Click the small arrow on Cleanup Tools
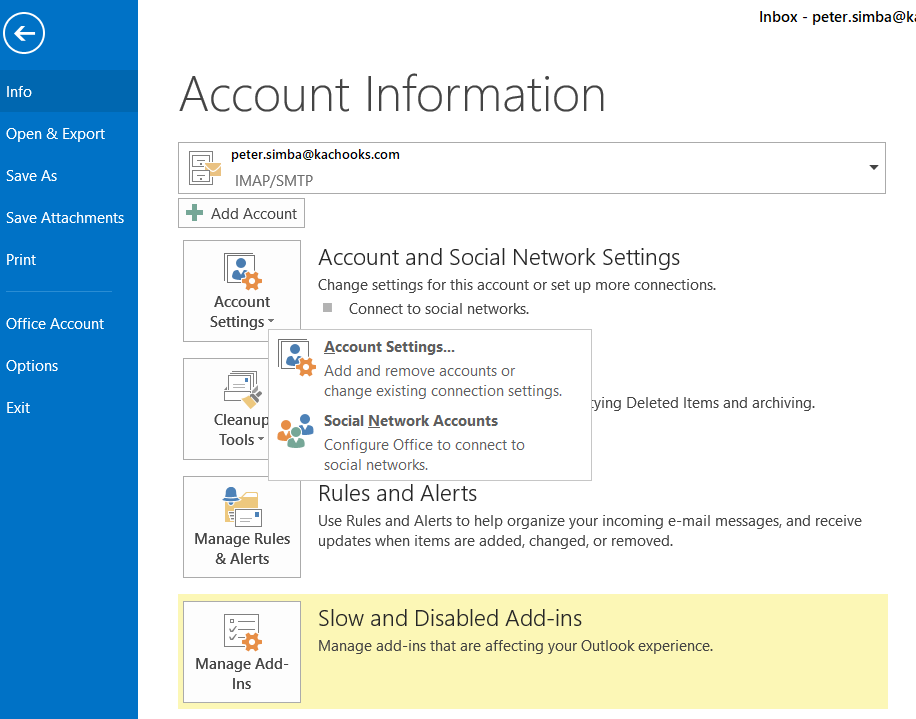This screenshot has width=916, height=719. (261, 439)
